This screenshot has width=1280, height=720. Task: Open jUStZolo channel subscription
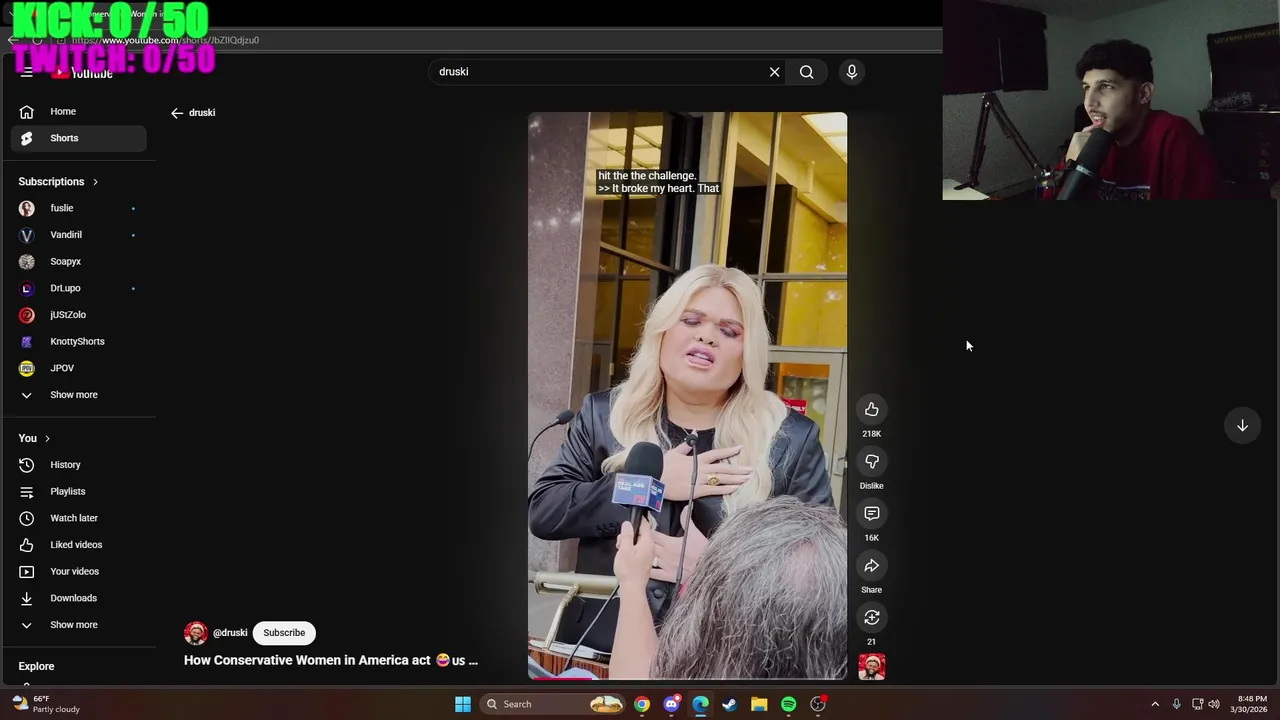click(x=78, y=315)
